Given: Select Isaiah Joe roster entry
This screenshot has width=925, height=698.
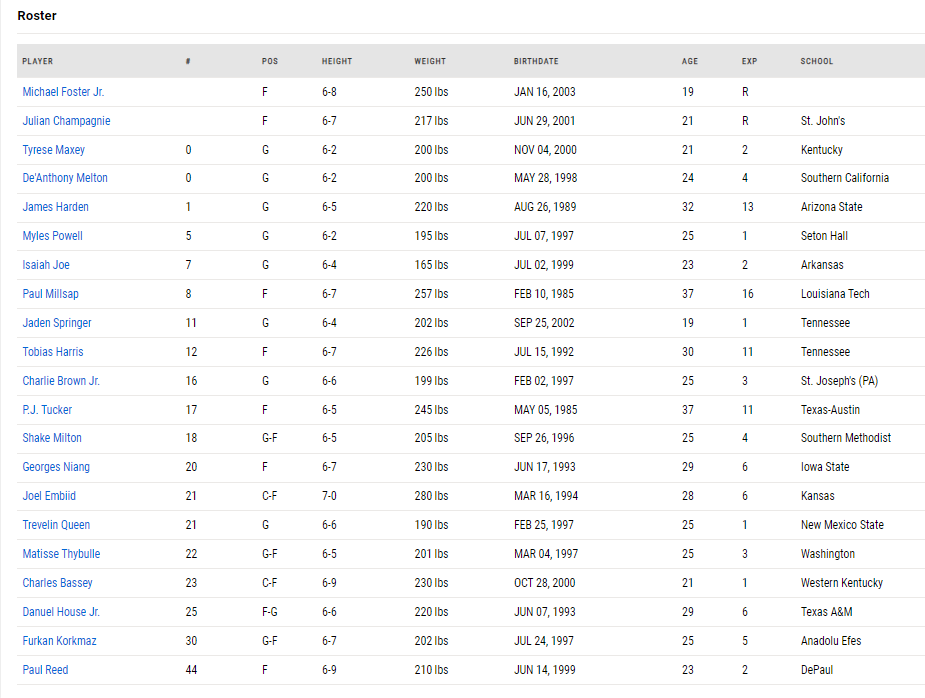Looking at the screenshot, I should pyautogui.click(x=46, y=265).
